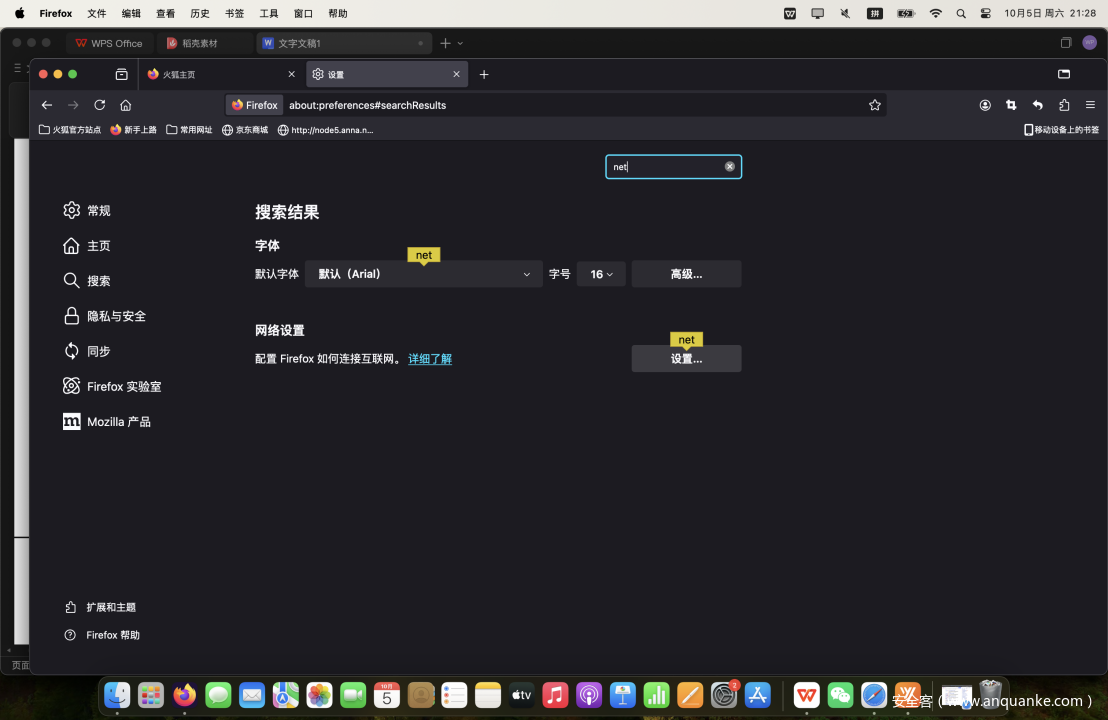This screenshot has height=720, width=1108.
Task: Open the 同步 settings category
Action: 86,351
